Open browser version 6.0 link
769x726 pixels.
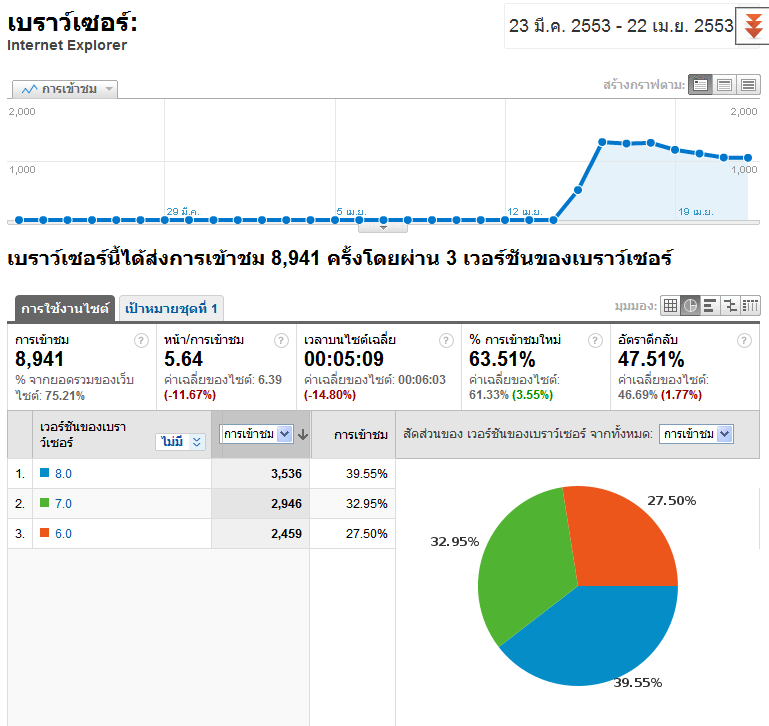[63, 534]
